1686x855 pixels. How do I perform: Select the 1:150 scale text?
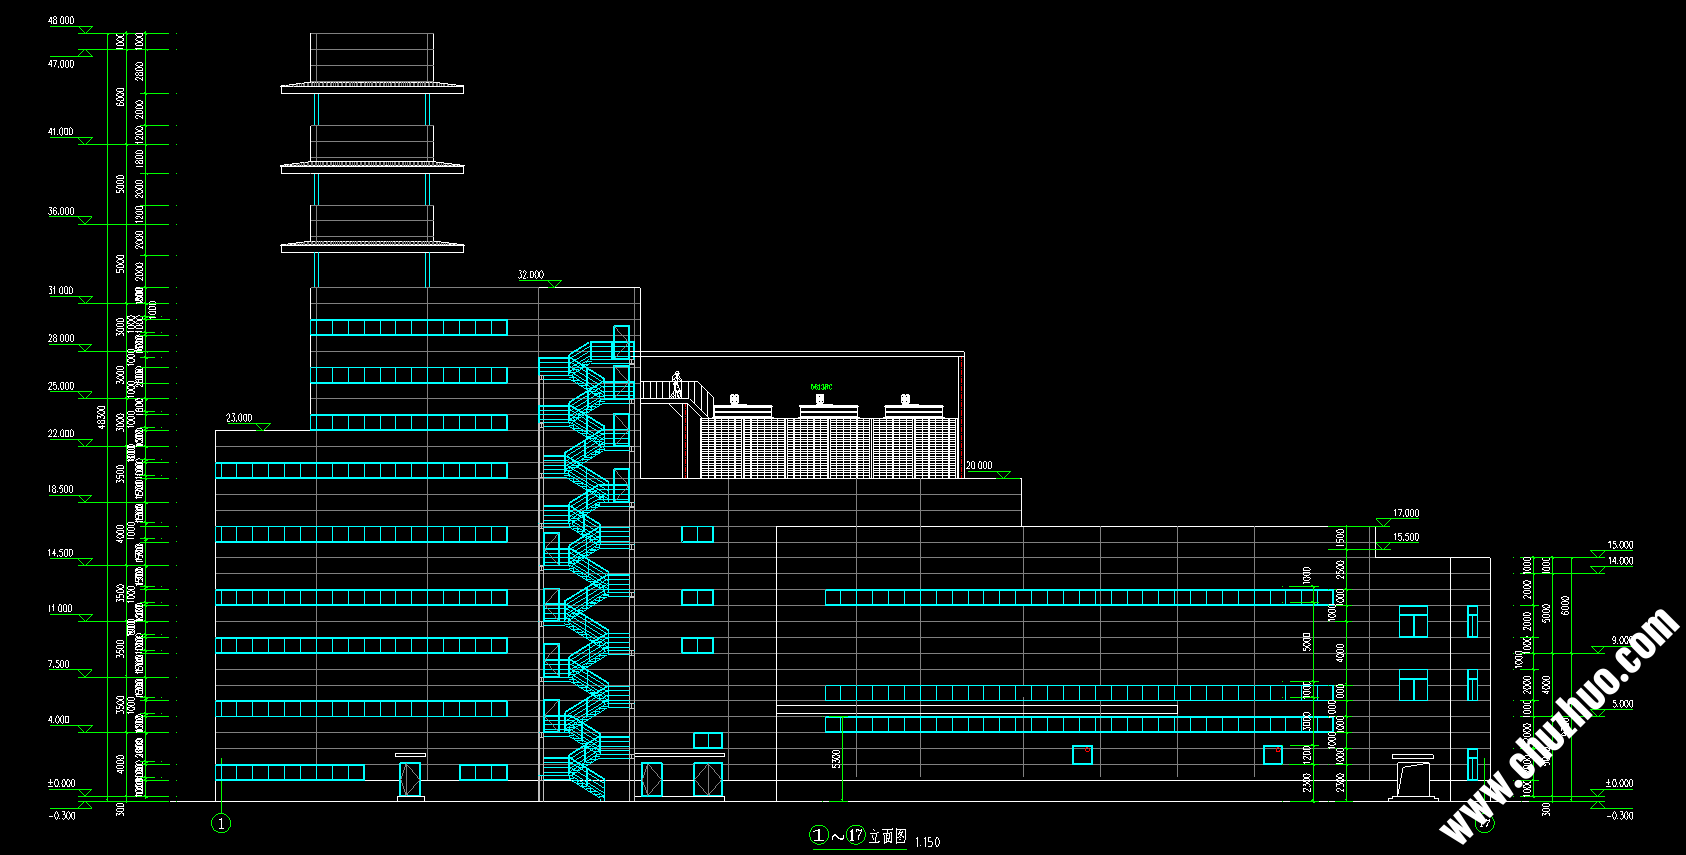point(927,842)
